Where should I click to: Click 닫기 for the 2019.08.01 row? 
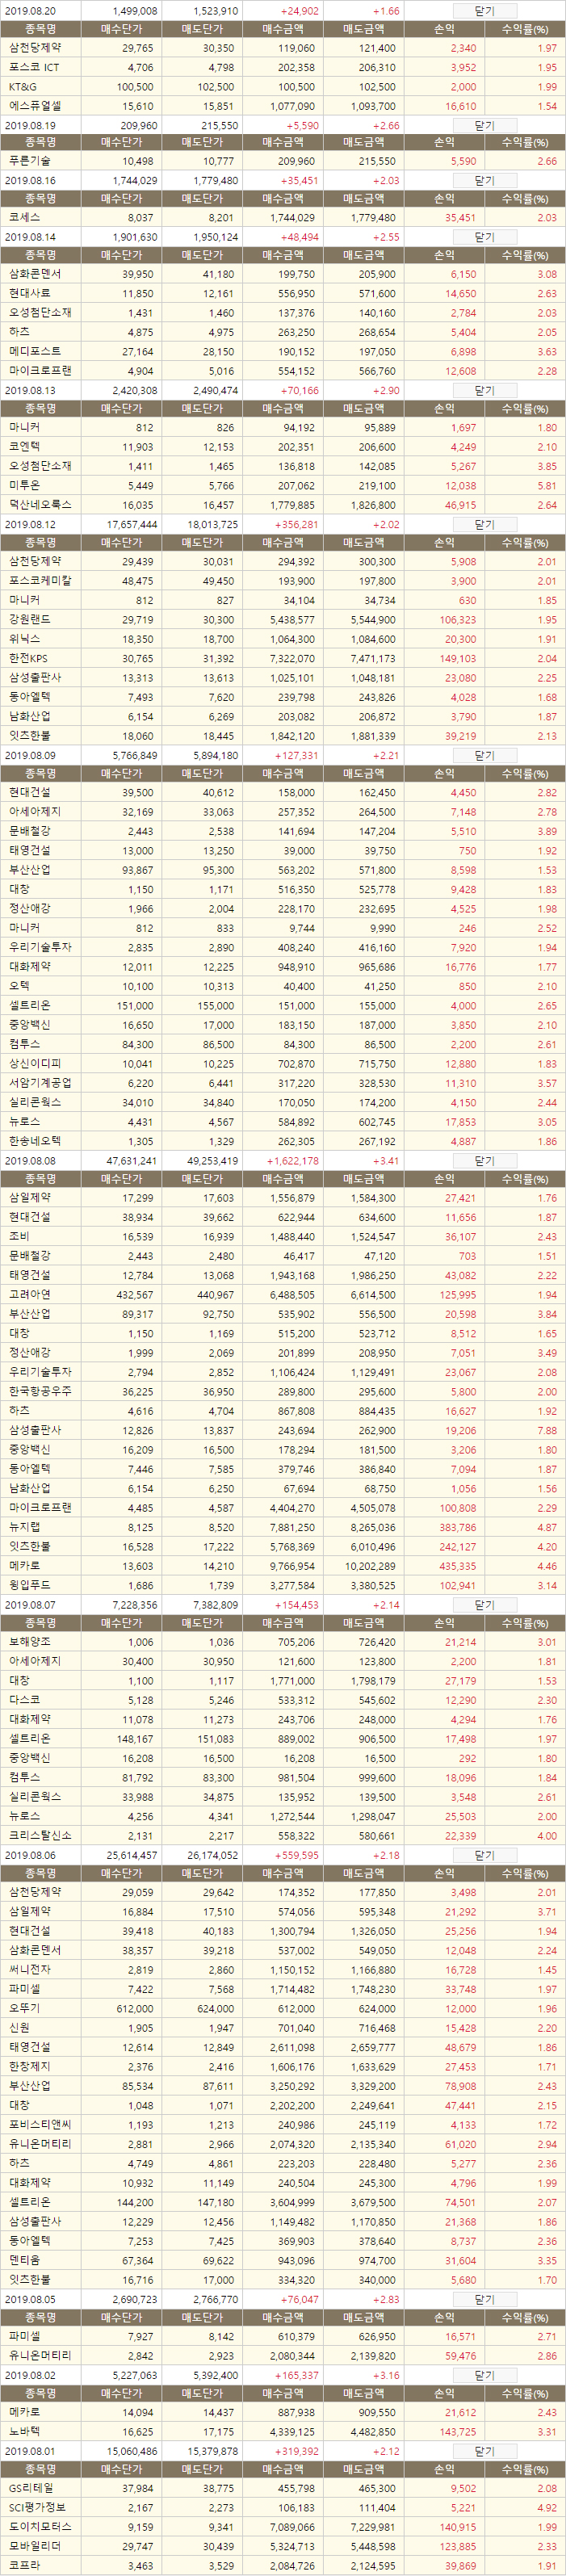click(x=484, y=2451)
